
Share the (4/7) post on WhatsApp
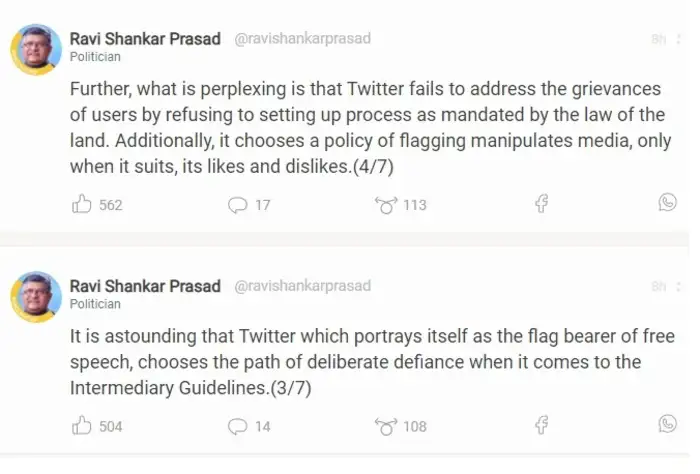click(668, 203)
